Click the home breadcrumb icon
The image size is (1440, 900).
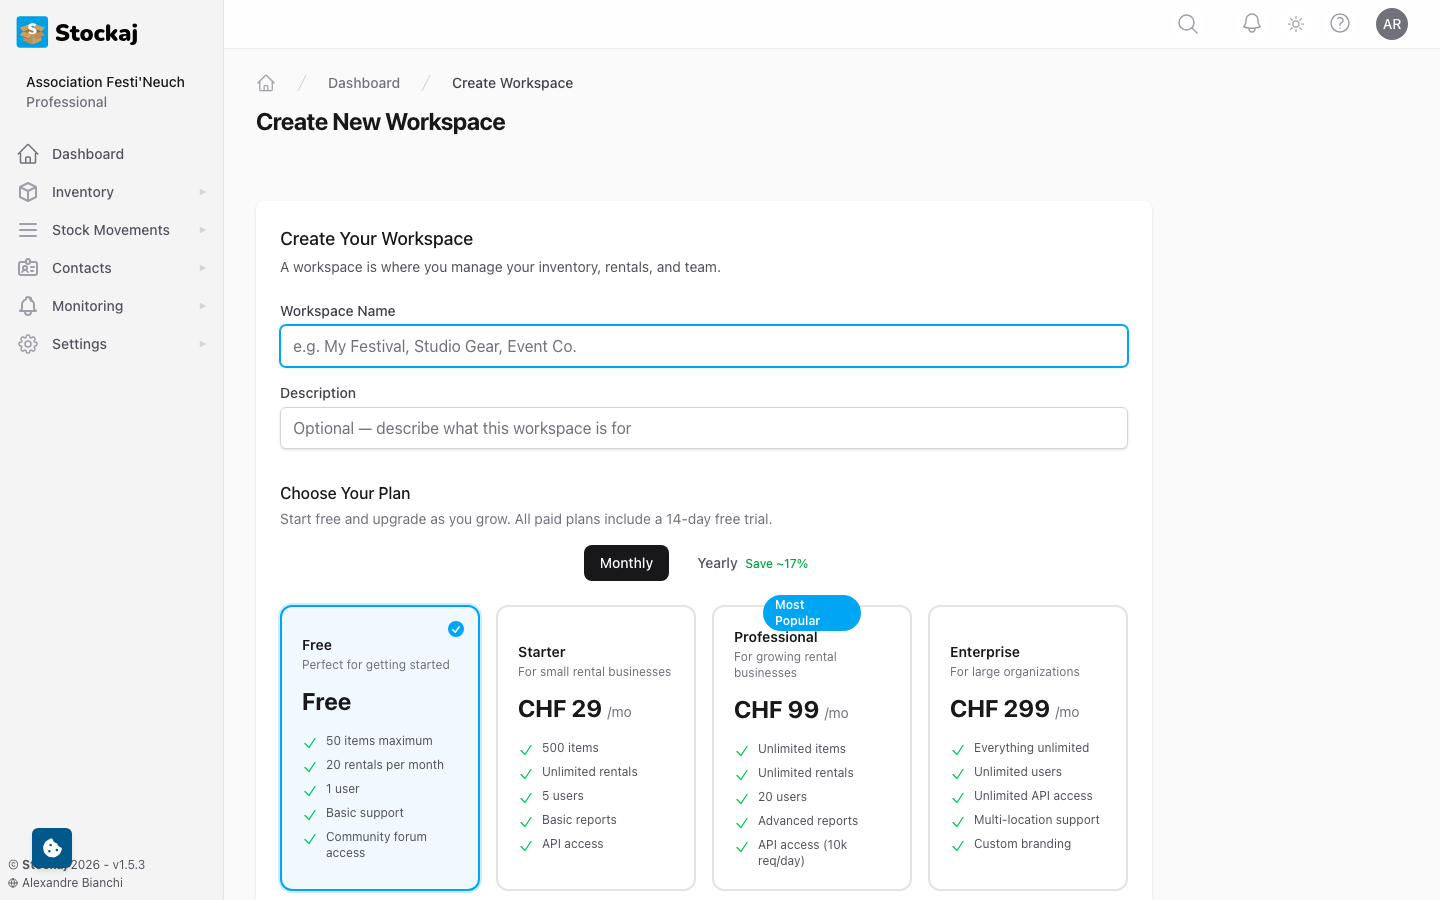point(266,83)
